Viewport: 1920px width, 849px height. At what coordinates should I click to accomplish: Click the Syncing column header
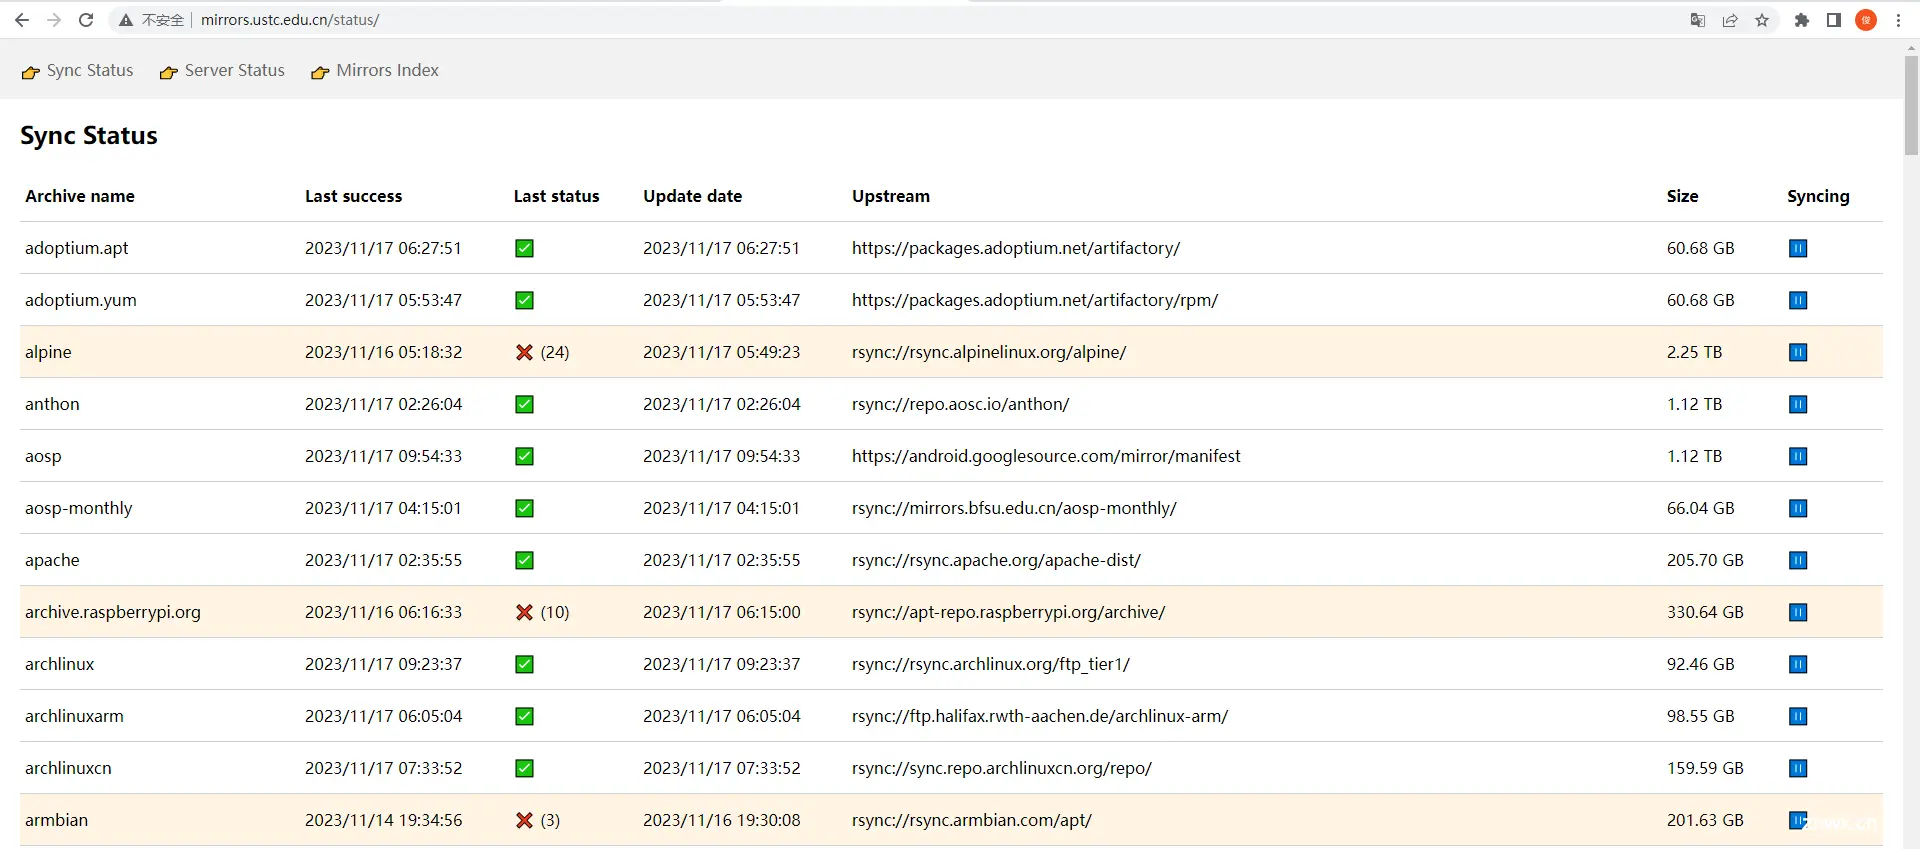1819,196
